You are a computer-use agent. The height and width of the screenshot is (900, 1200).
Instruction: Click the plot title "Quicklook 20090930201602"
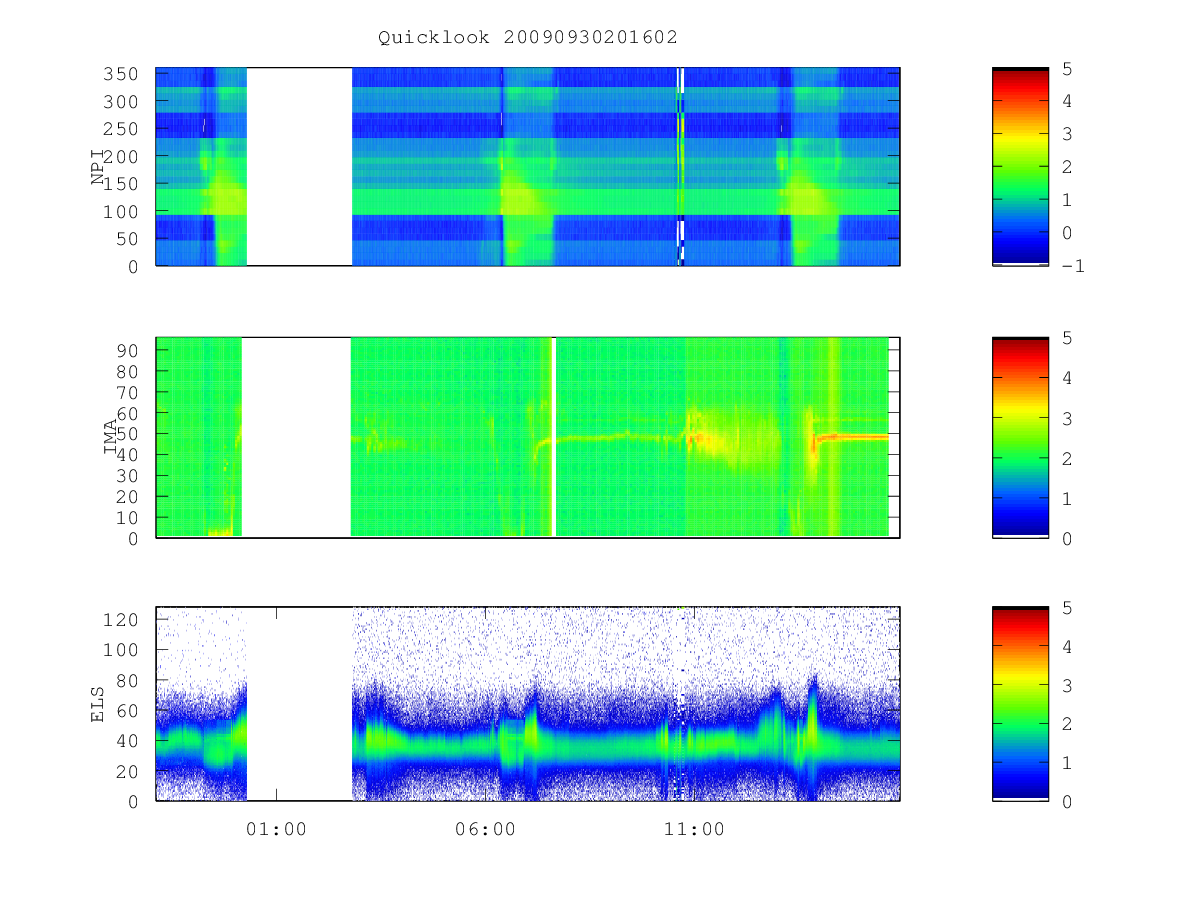point(528,37)
